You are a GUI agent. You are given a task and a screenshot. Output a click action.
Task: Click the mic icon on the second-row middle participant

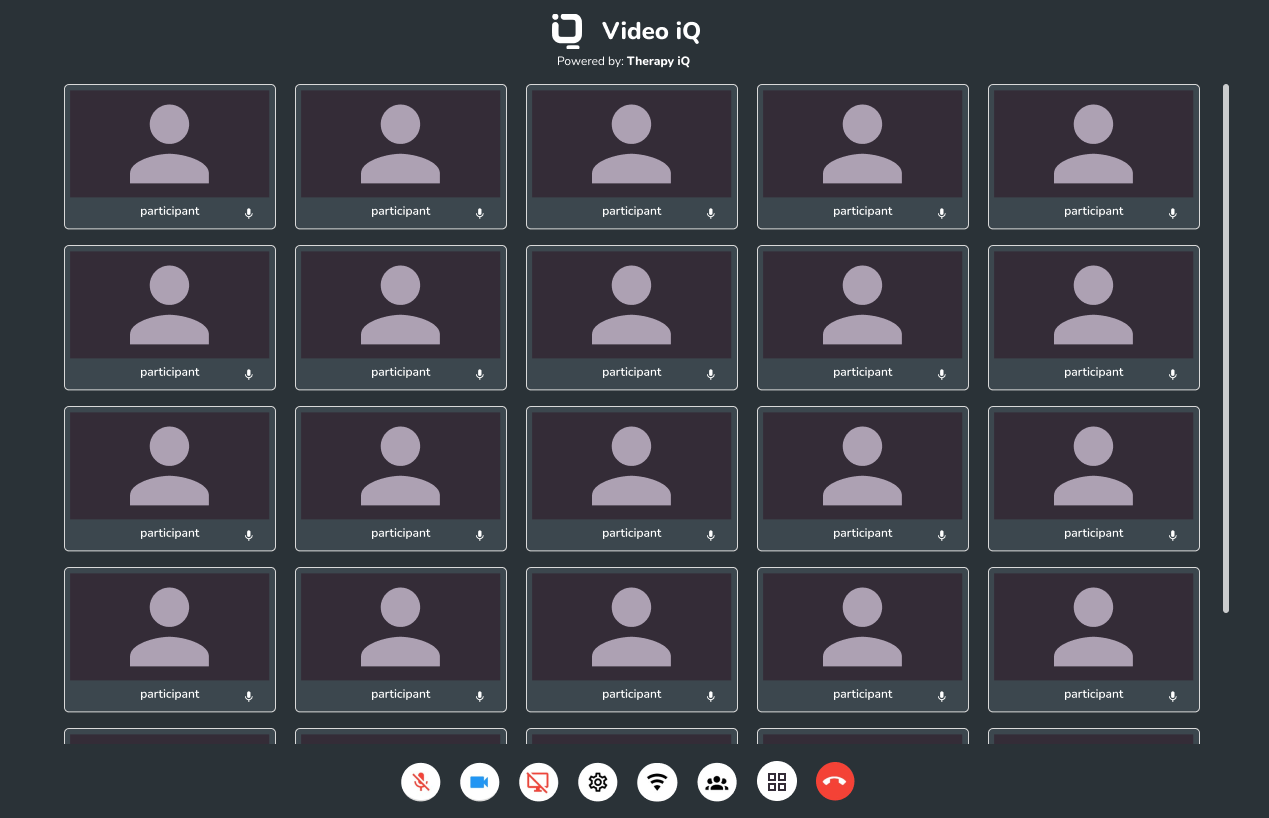click(710, 374)
